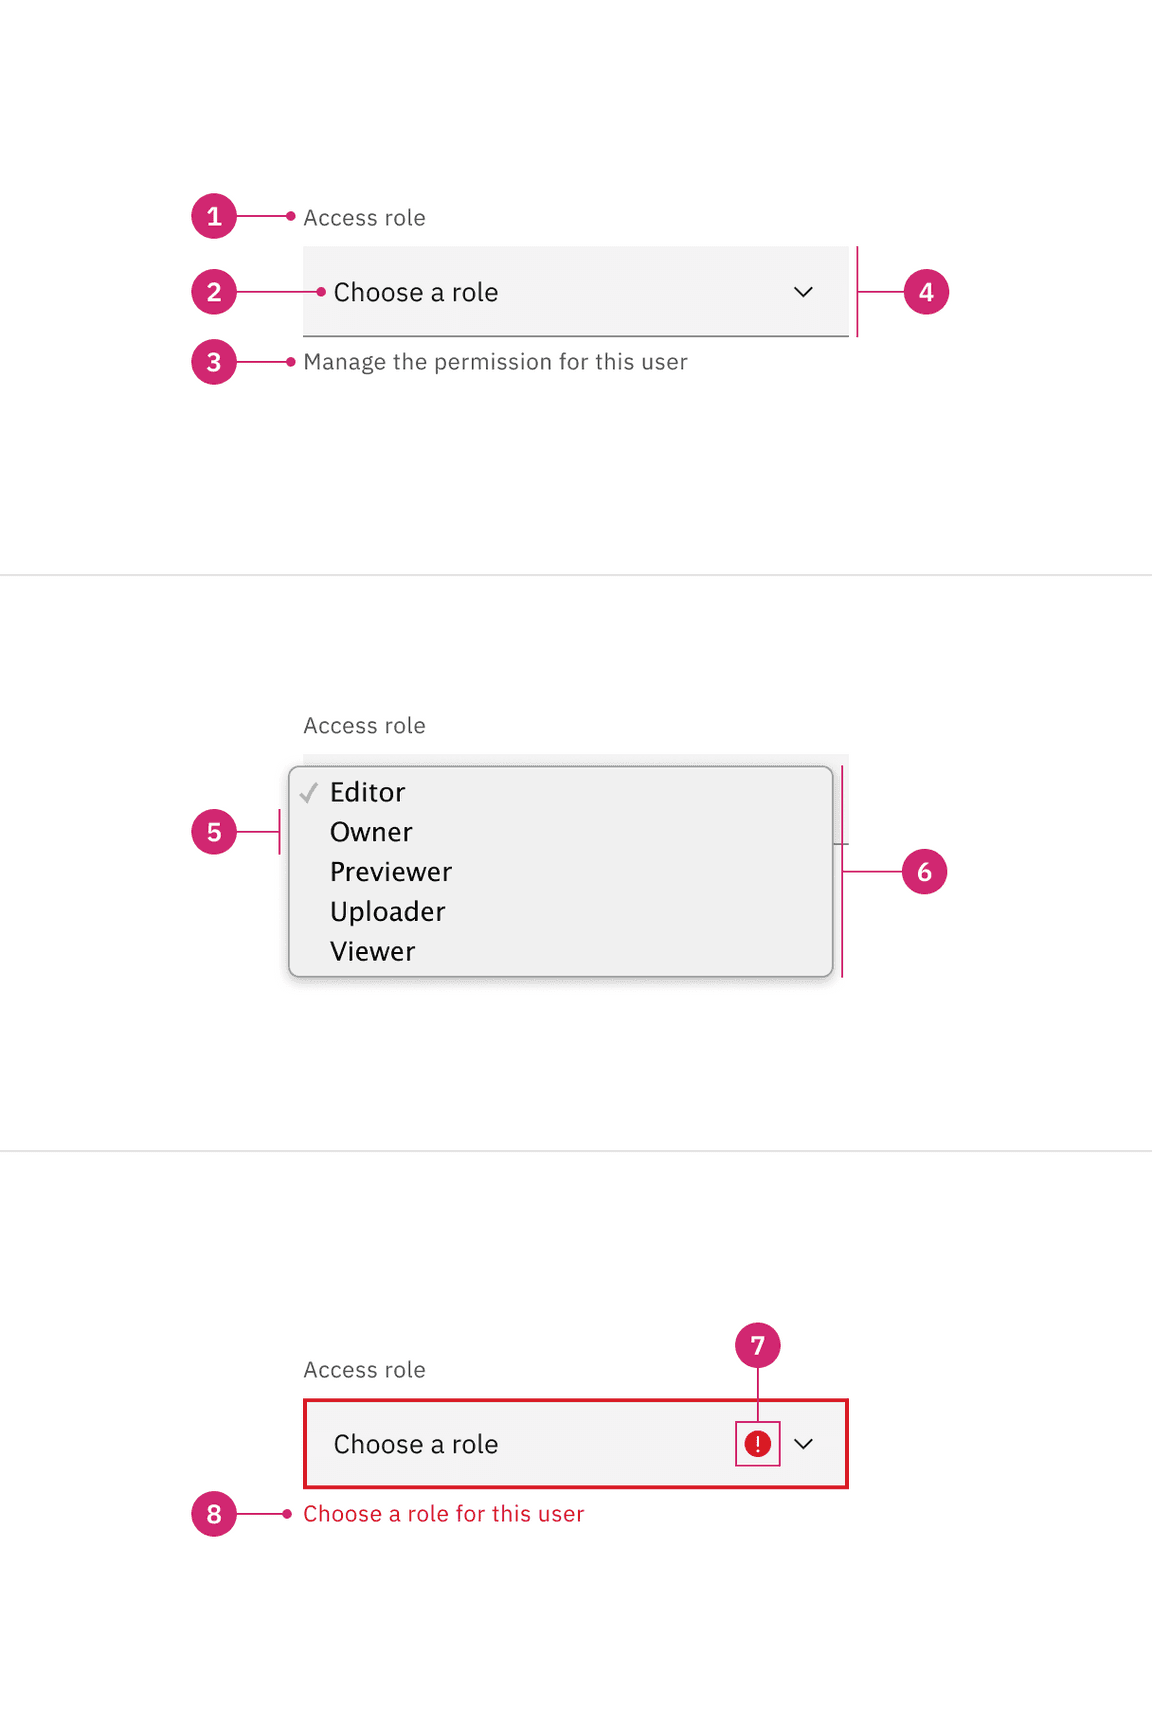
Task: Select the Previewer option in the list
Action: [x=391, y=872]
